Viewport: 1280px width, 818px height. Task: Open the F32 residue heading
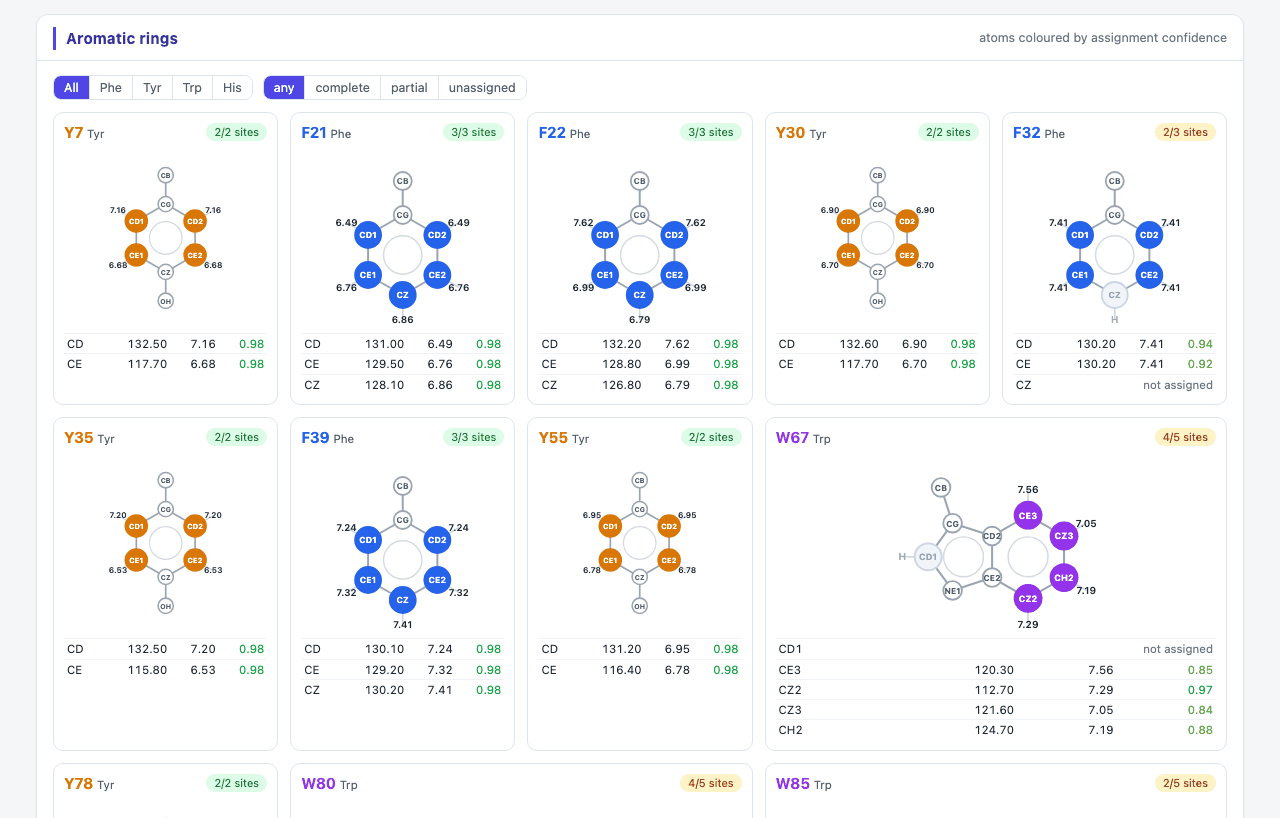tap(1026, 132)
